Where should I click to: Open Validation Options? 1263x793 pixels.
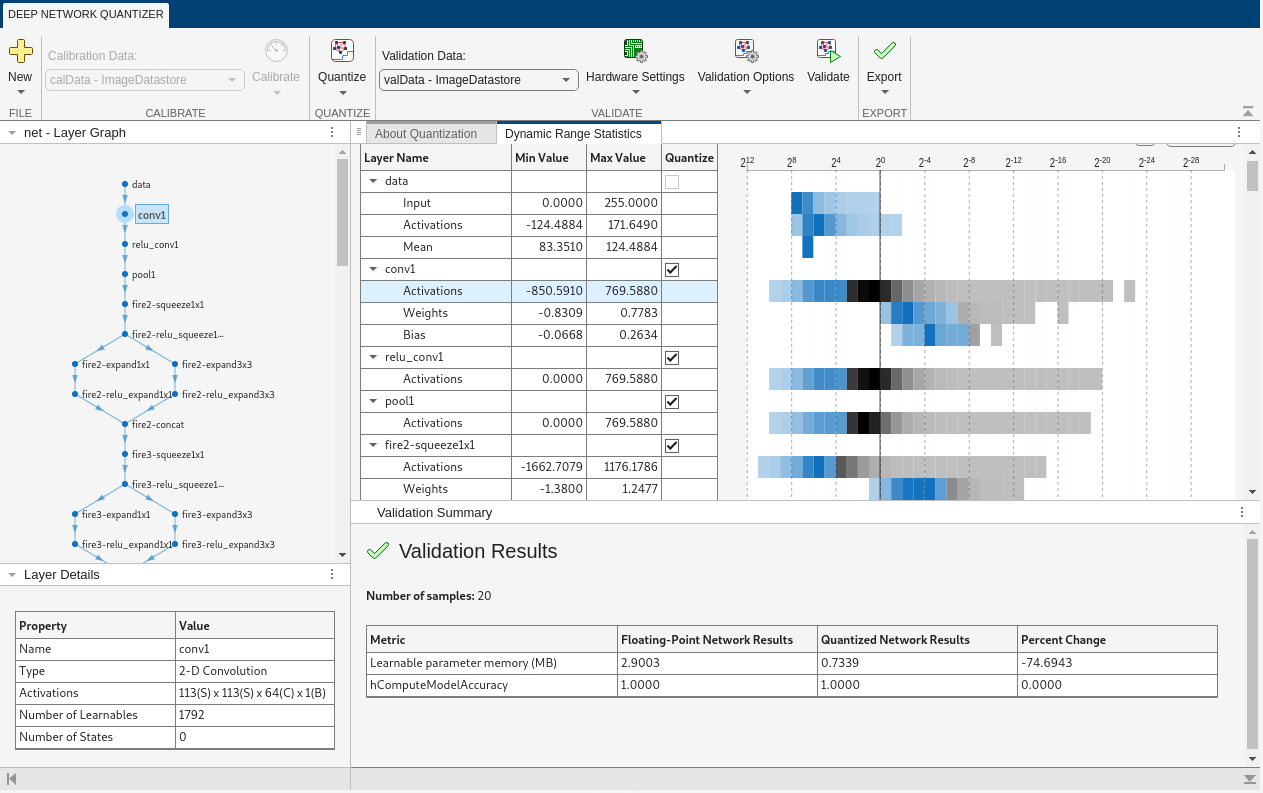(x=745, y=51)
